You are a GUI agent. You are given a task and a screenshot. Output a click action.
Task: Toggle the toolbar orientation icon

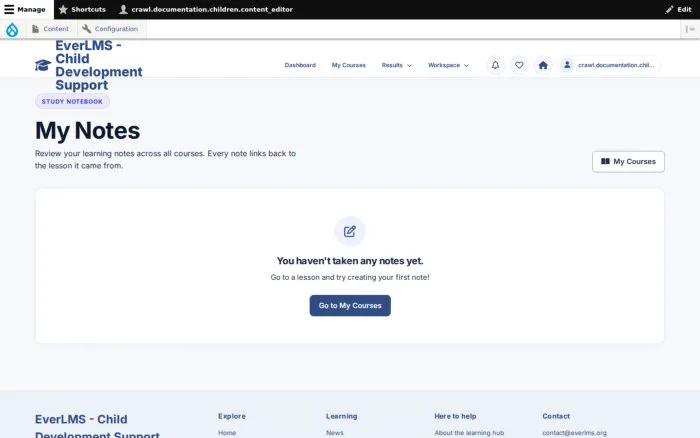[689, 29]
